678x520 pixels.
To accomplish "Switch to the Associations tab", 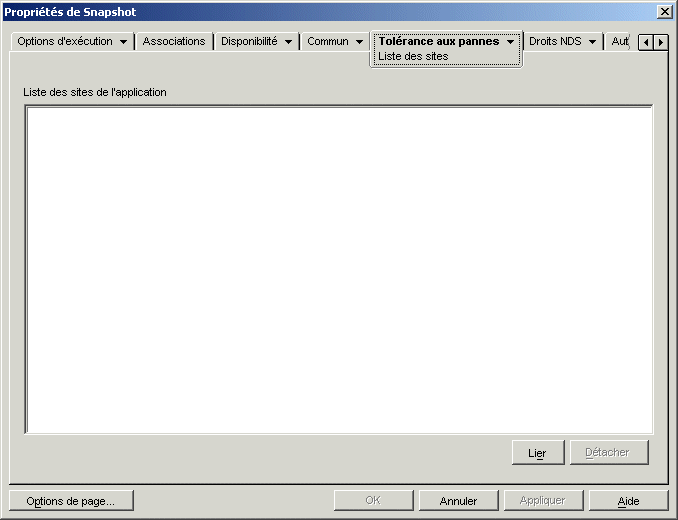I will tap(174, 41).
